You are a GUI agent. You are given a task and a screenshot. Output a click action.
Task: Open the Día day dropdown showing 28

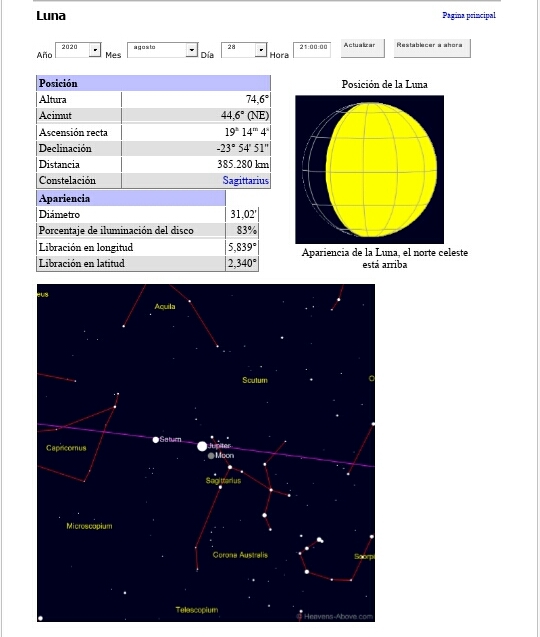tap(244, 50)
